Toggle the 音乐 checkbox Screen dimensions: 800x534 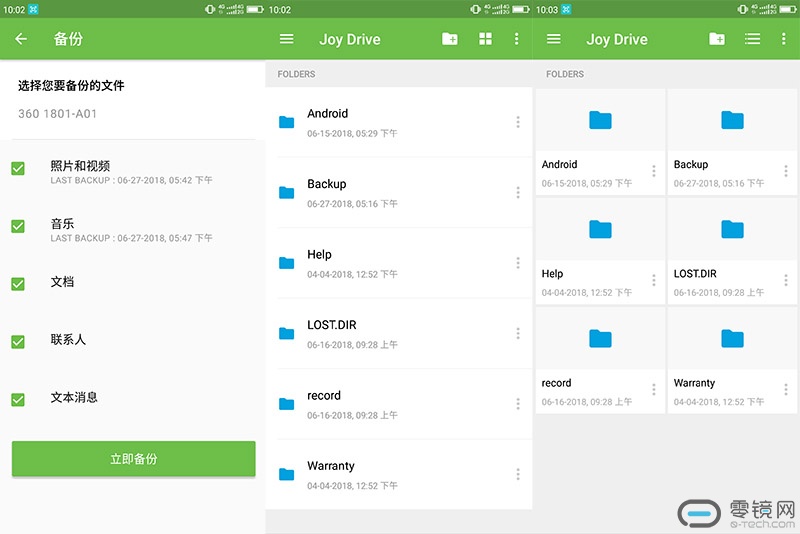pyautogui.click(x=18, y=227)
